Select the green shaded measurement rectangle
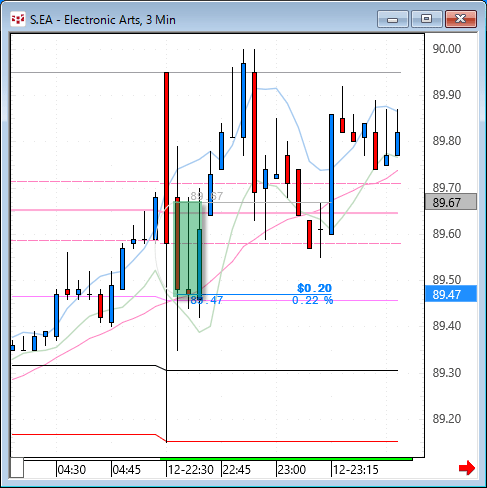This screenshot has height=488, width=487. [x=188, y=249]
